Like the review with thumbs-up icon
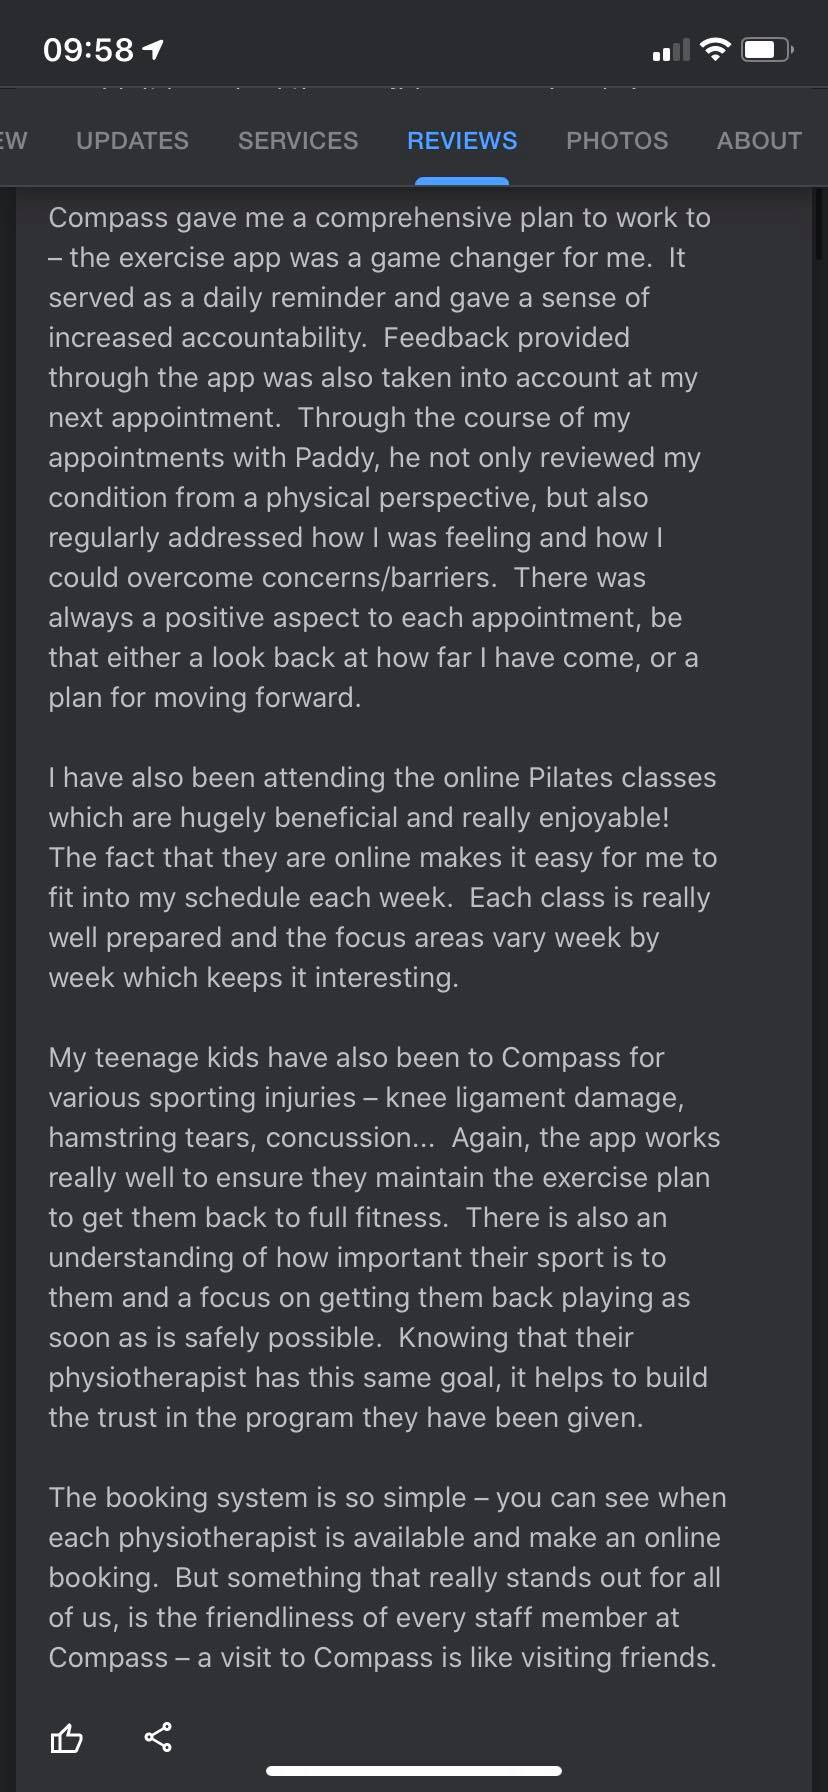The height and width of the screenshot is (1792, 828). pos(66,1738)
